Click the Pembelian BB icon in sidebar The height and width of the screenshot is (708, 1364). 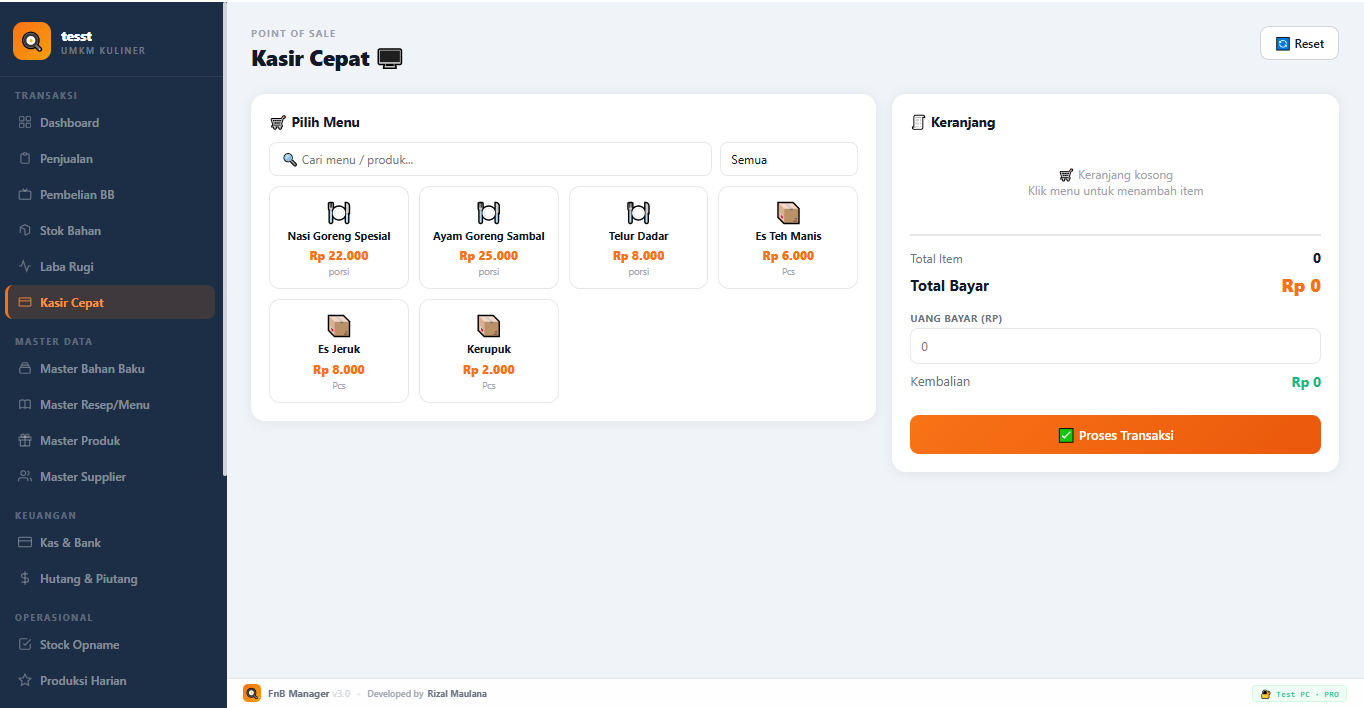26,194
